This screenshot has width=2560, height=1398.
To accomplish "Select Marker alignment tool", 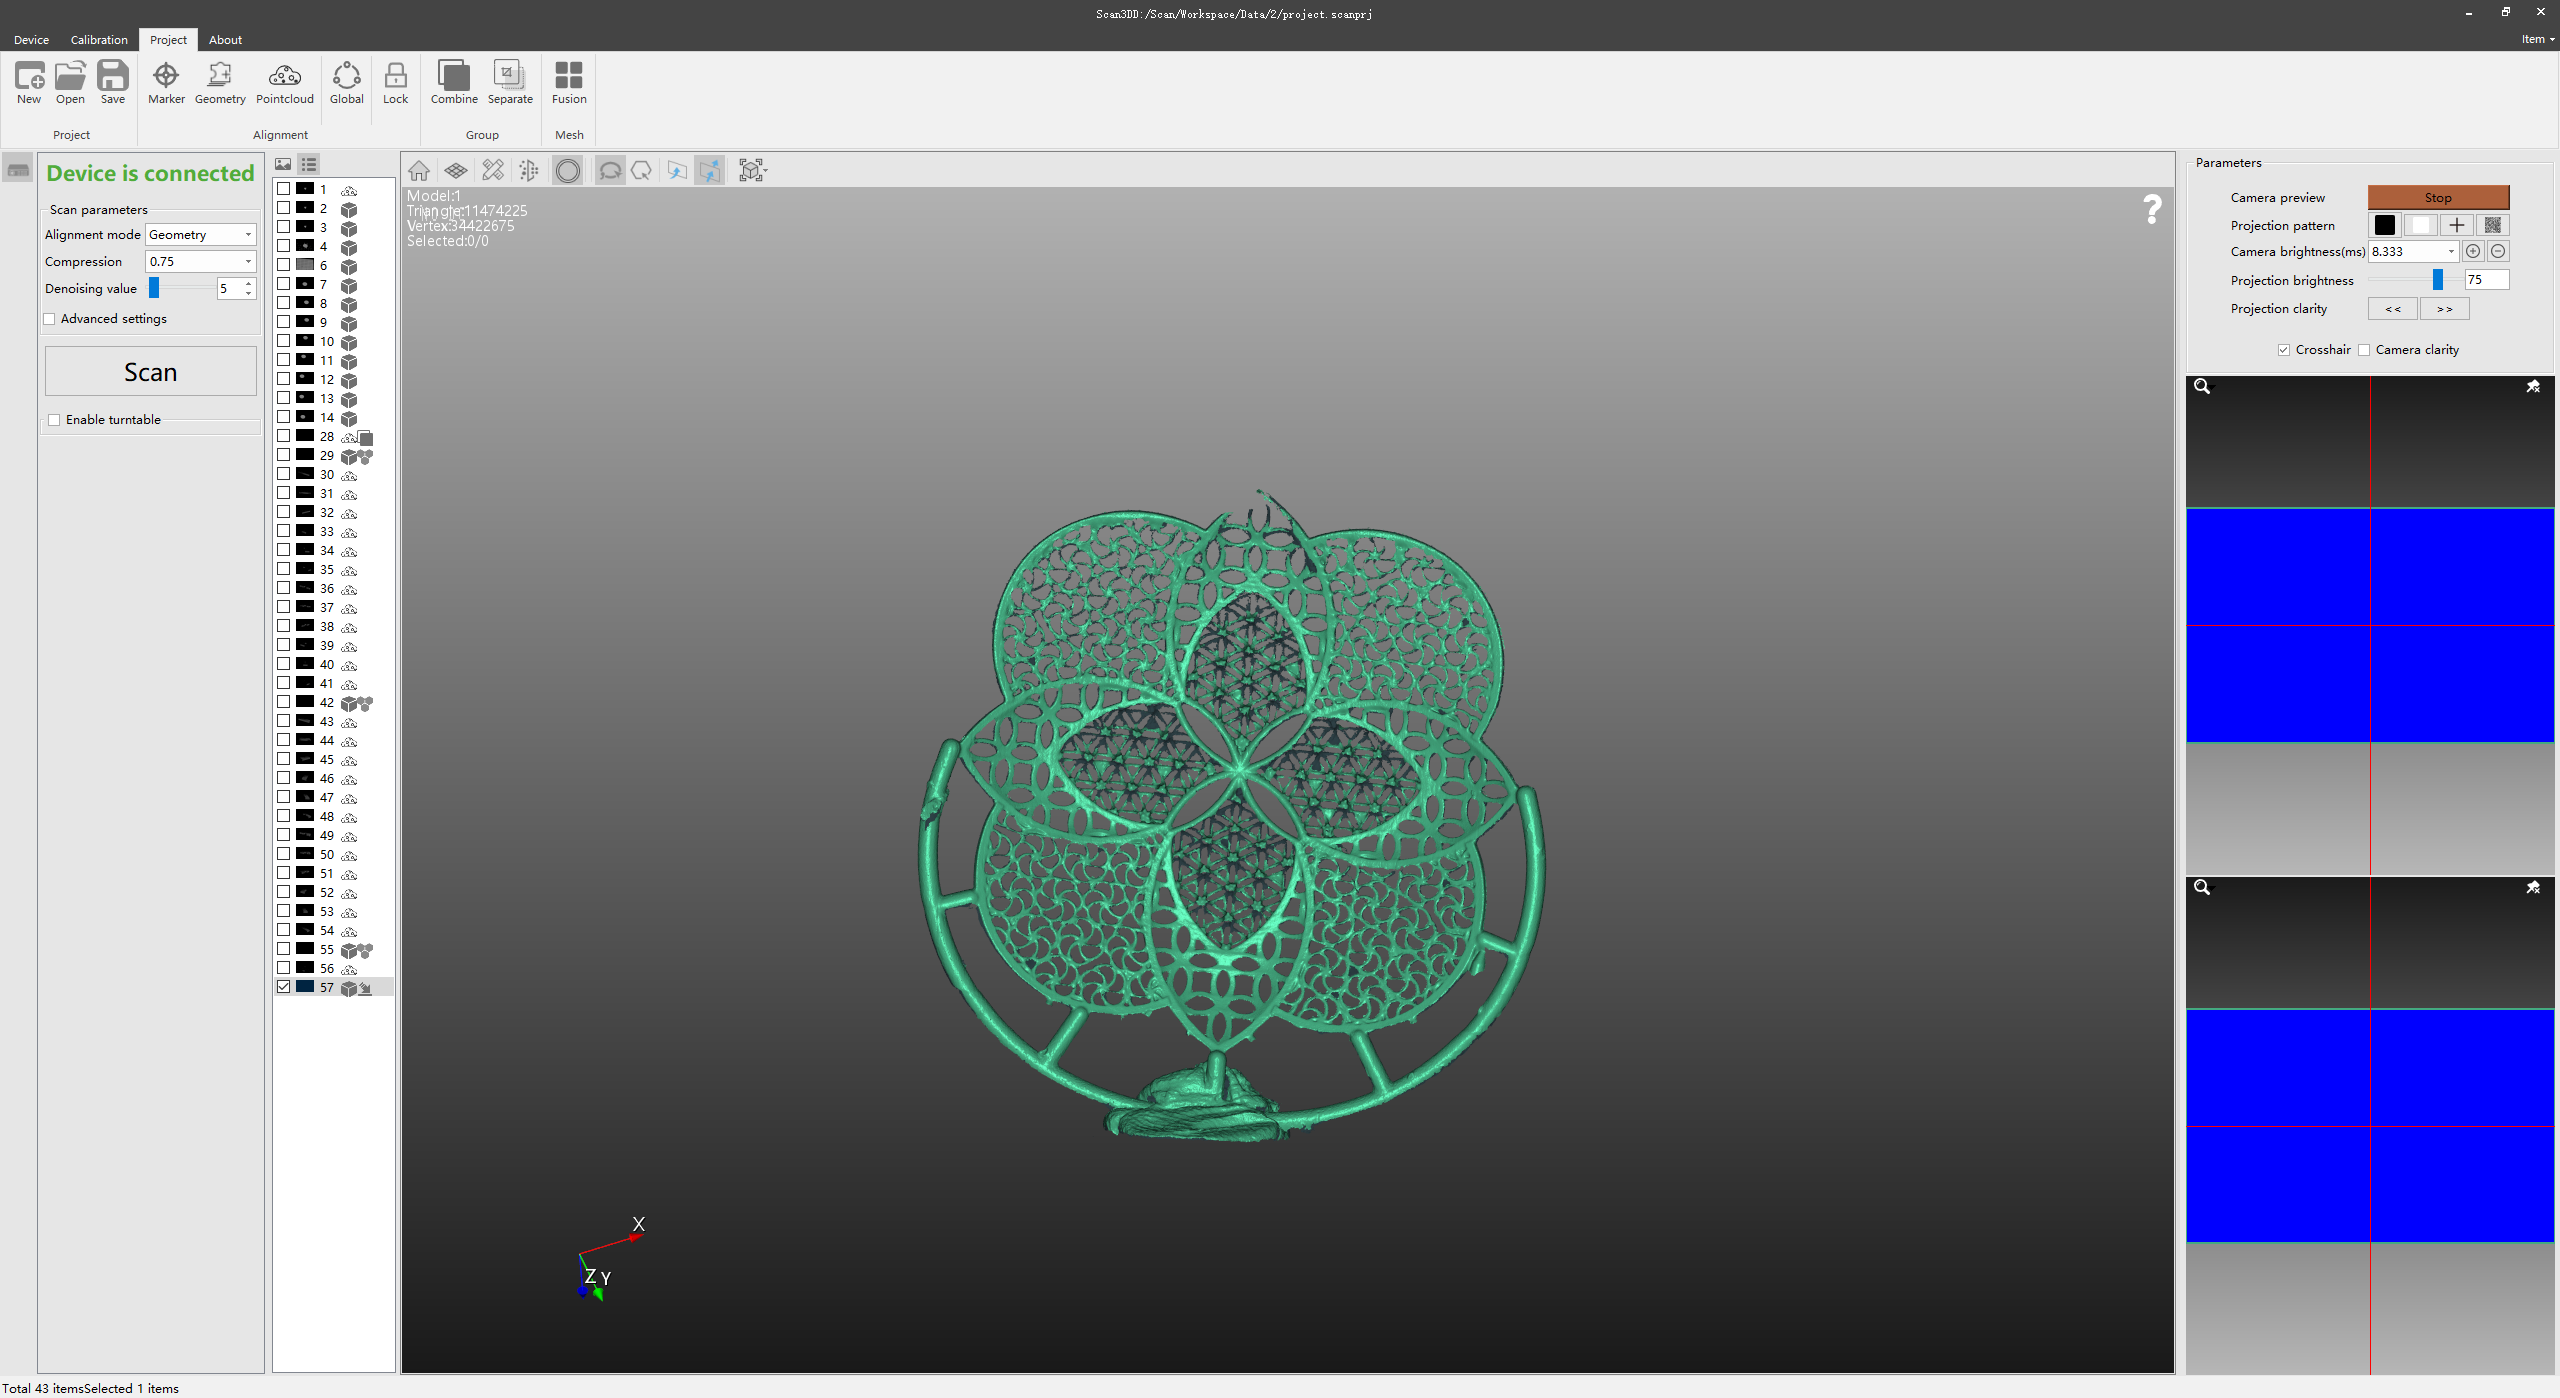I will point(166,82).
